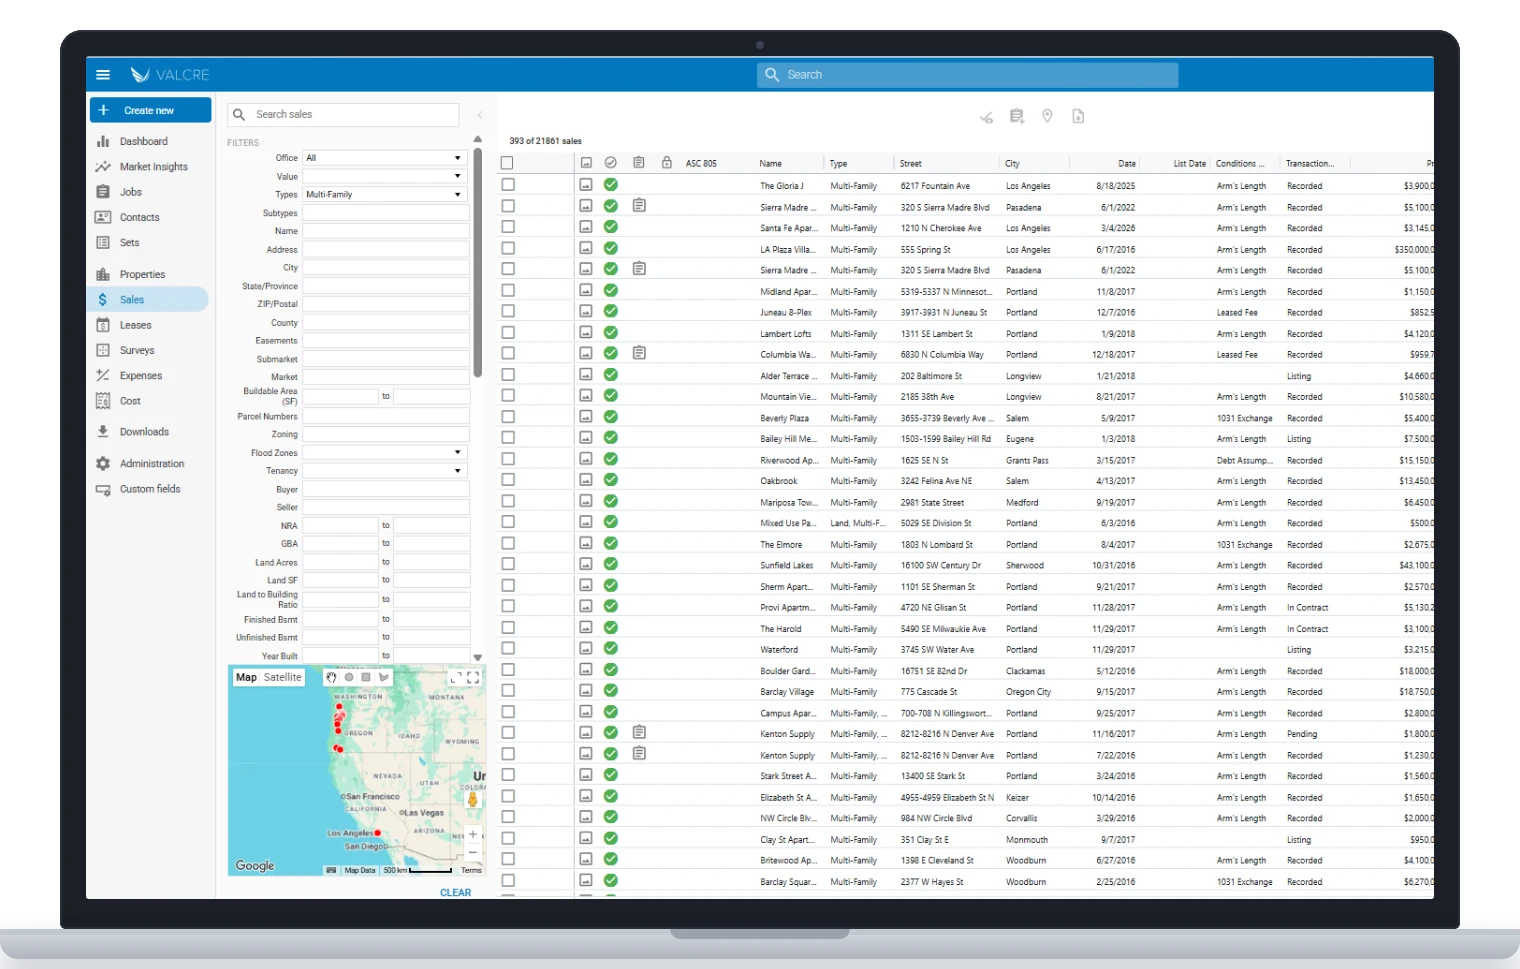Screen dimensions: 1520x969
Task: Open the Terms link on the map
Action: (471, 871)
